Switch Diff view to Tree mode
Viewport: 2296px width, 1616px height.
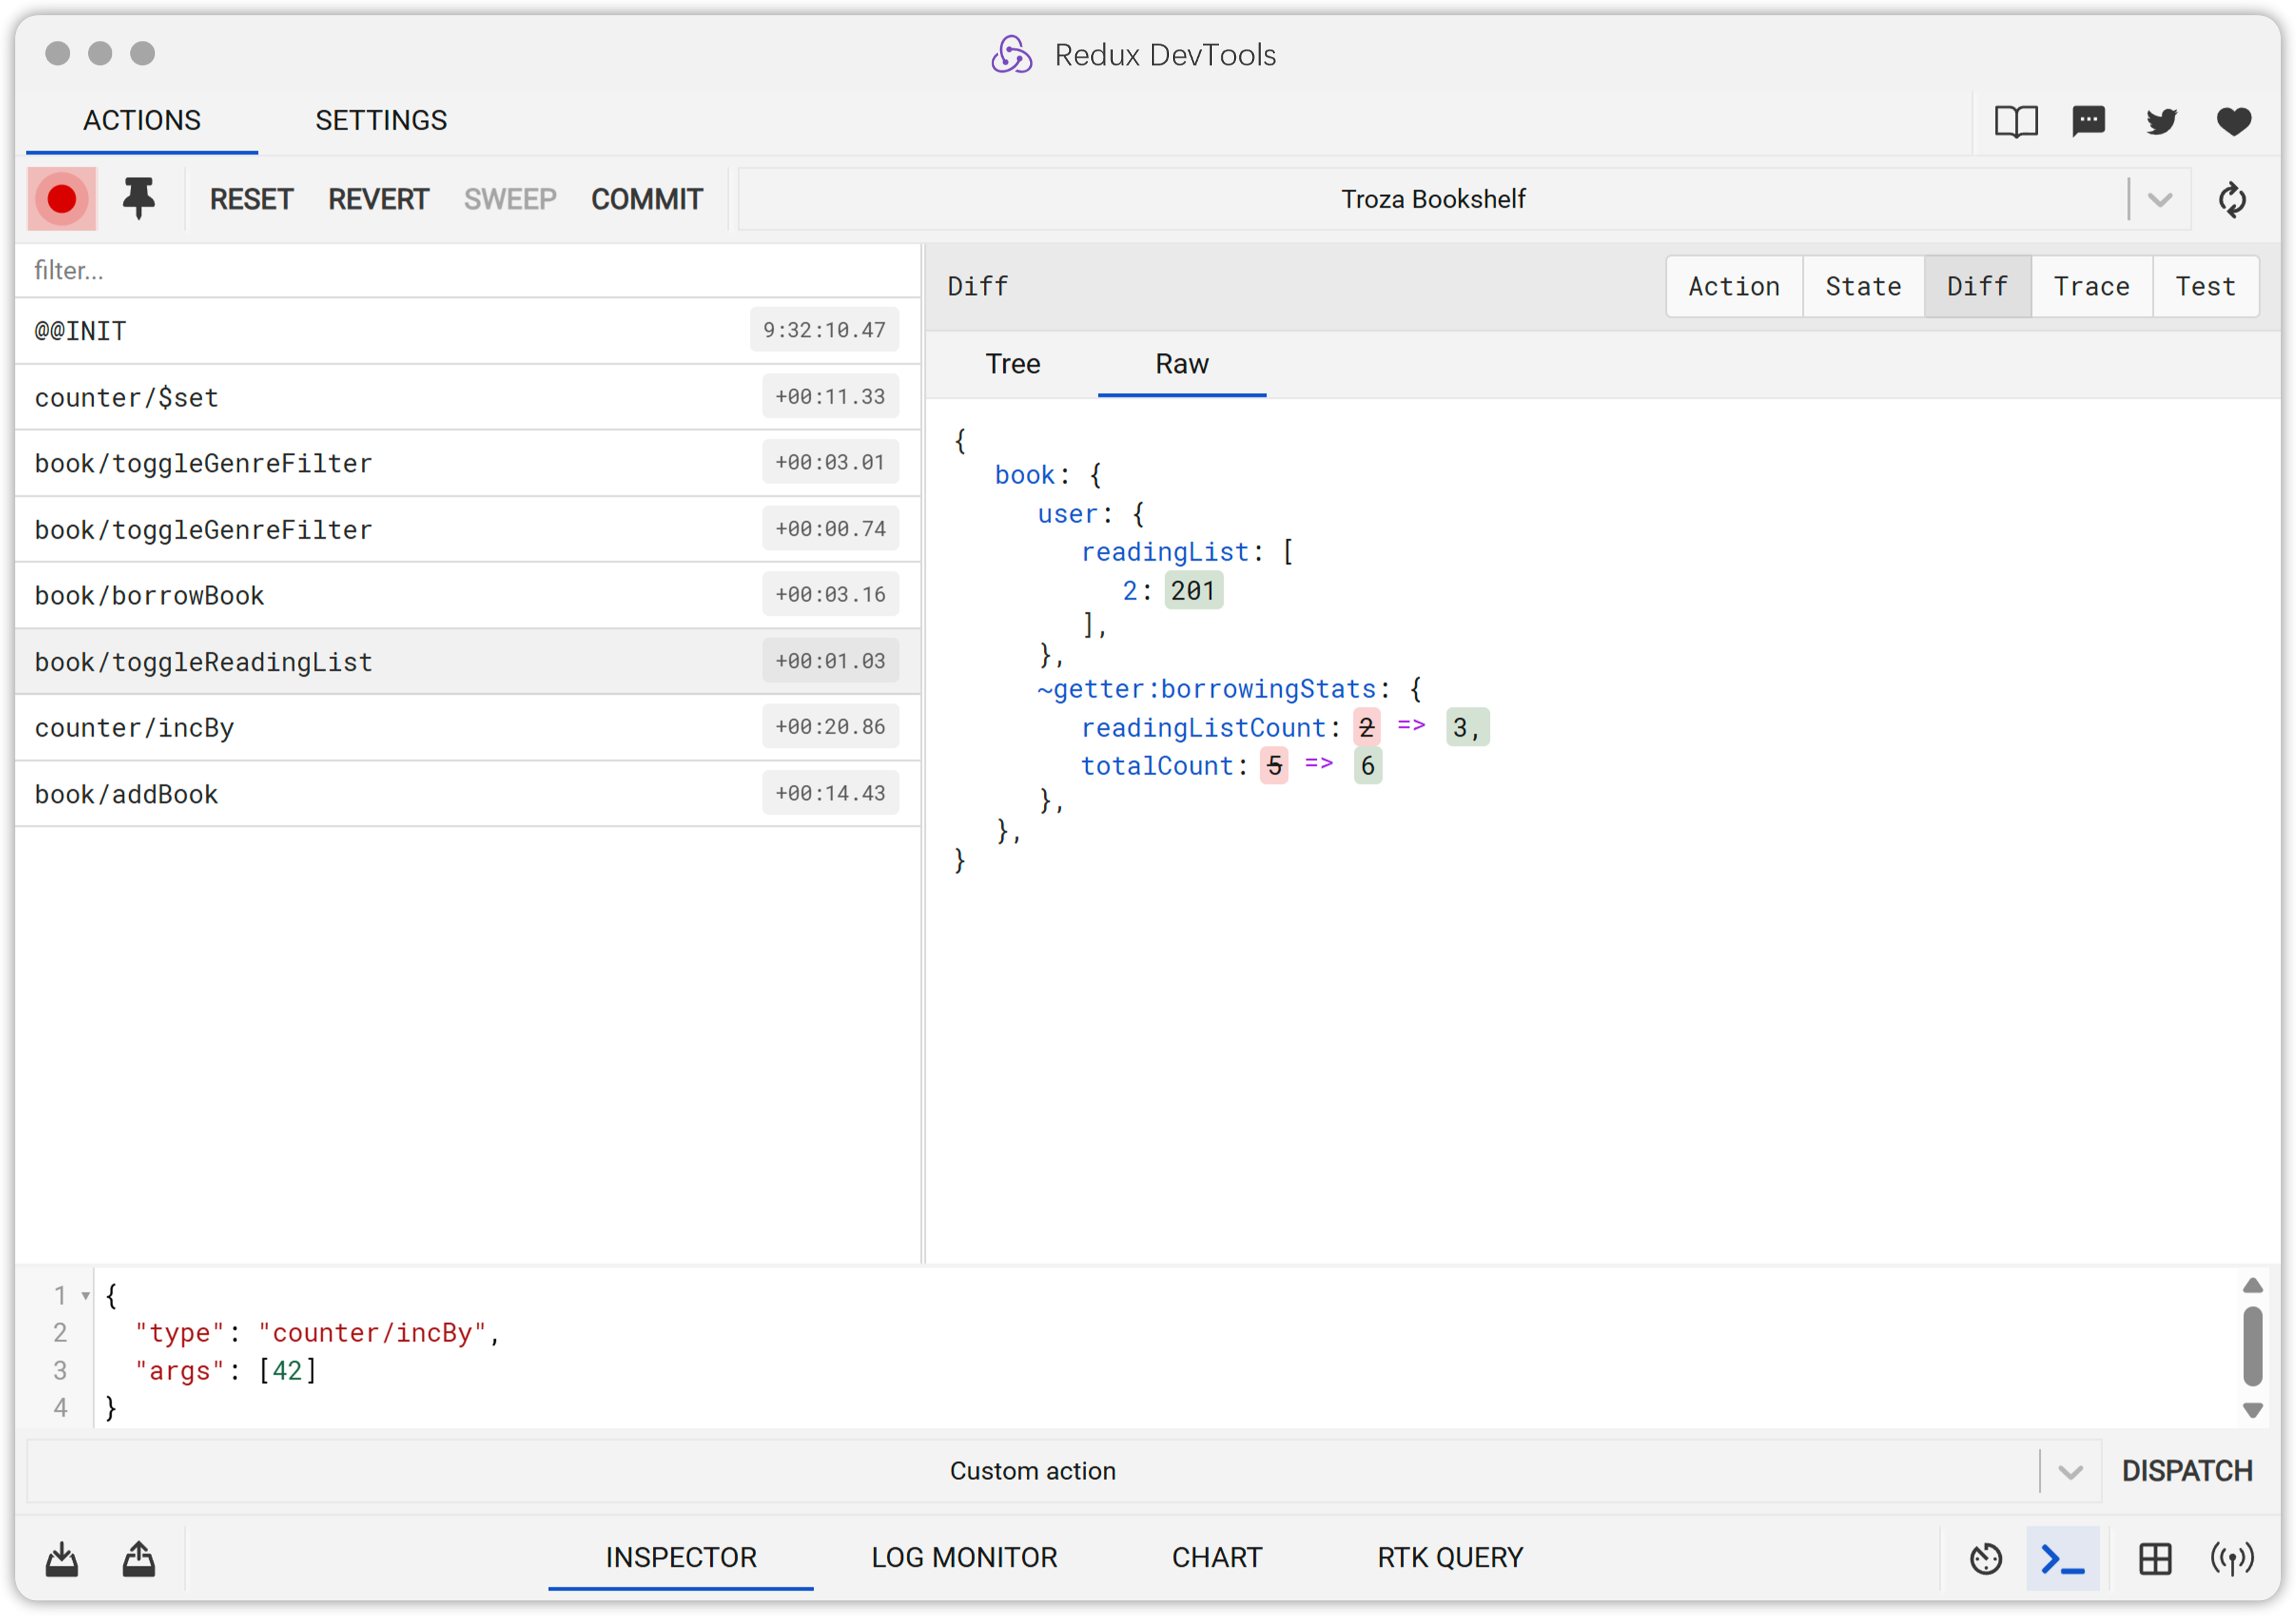coord(1013,364)
